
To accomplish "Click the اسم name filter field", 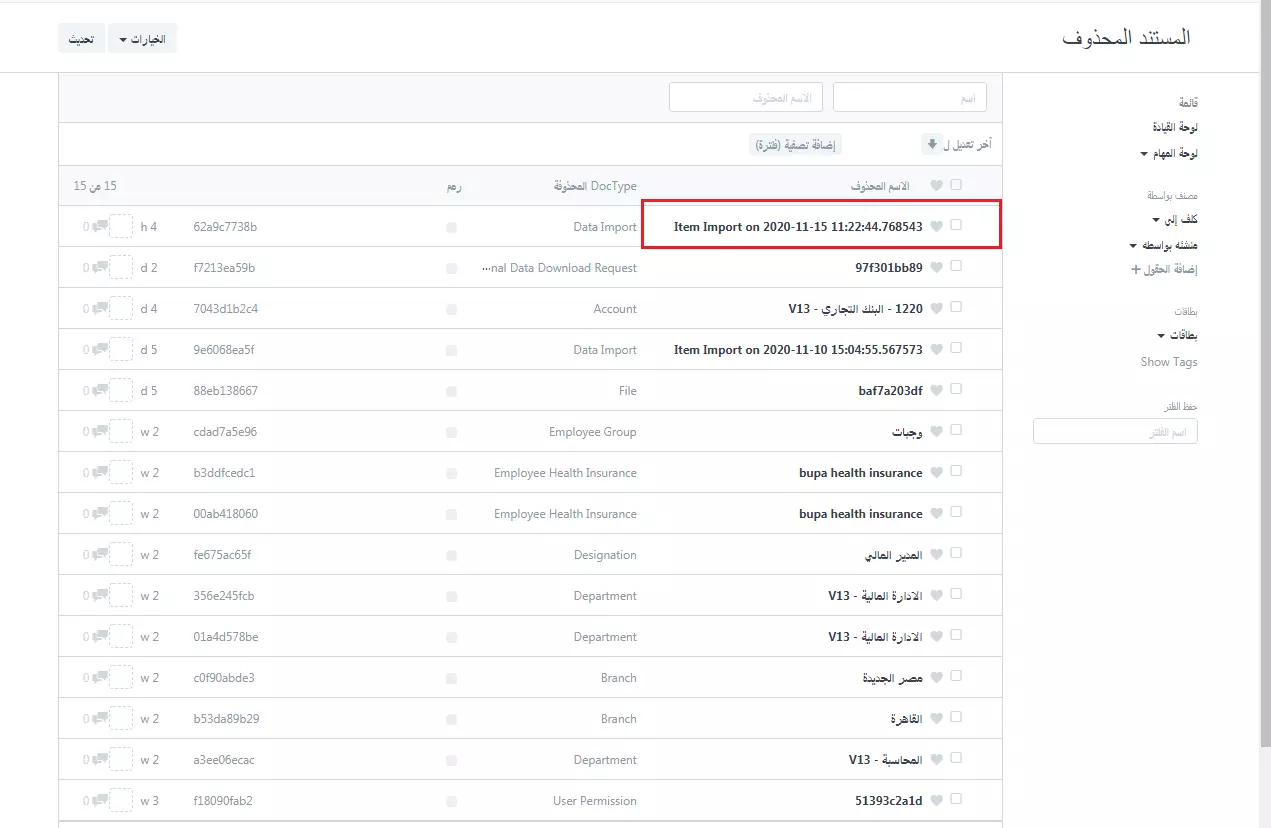I will pyautogui.click(x=910, y=97).
